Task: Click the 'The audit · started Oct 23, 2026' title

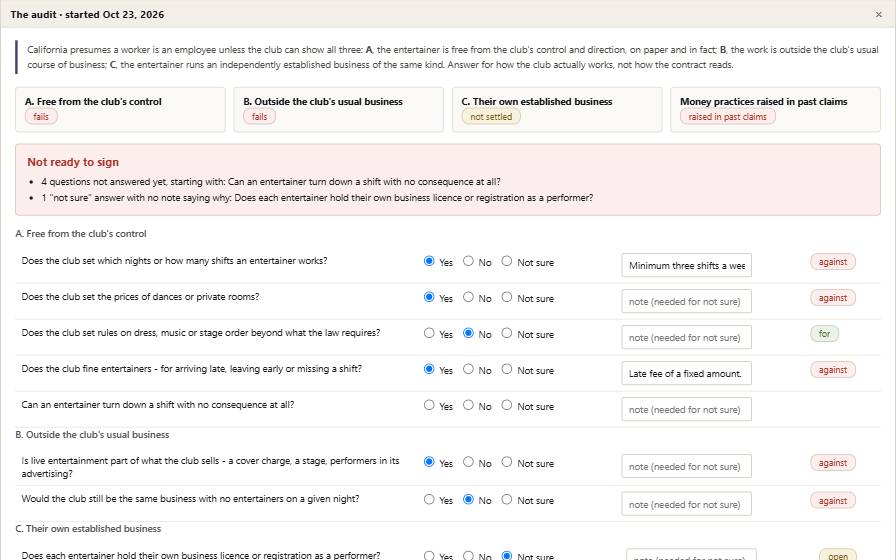Action: point(87,14)
